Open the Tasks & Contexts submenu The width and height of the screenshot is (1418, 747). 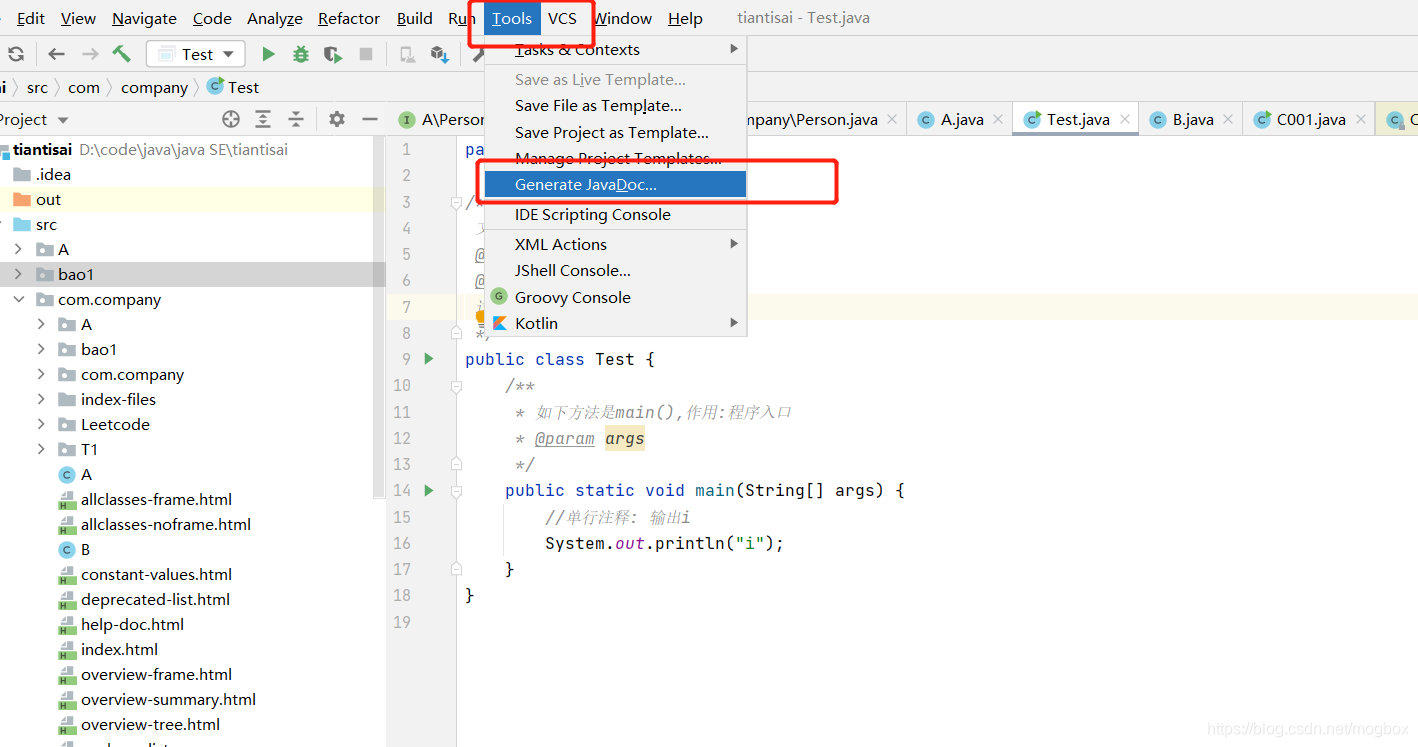616,49
